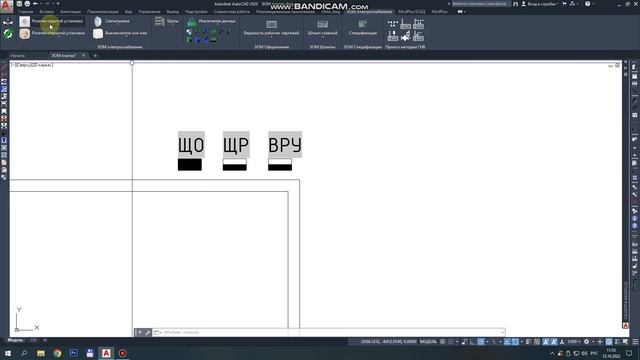Open the Вставка ribbon tab
Screen dimensions: 640x360
[47, 12]
